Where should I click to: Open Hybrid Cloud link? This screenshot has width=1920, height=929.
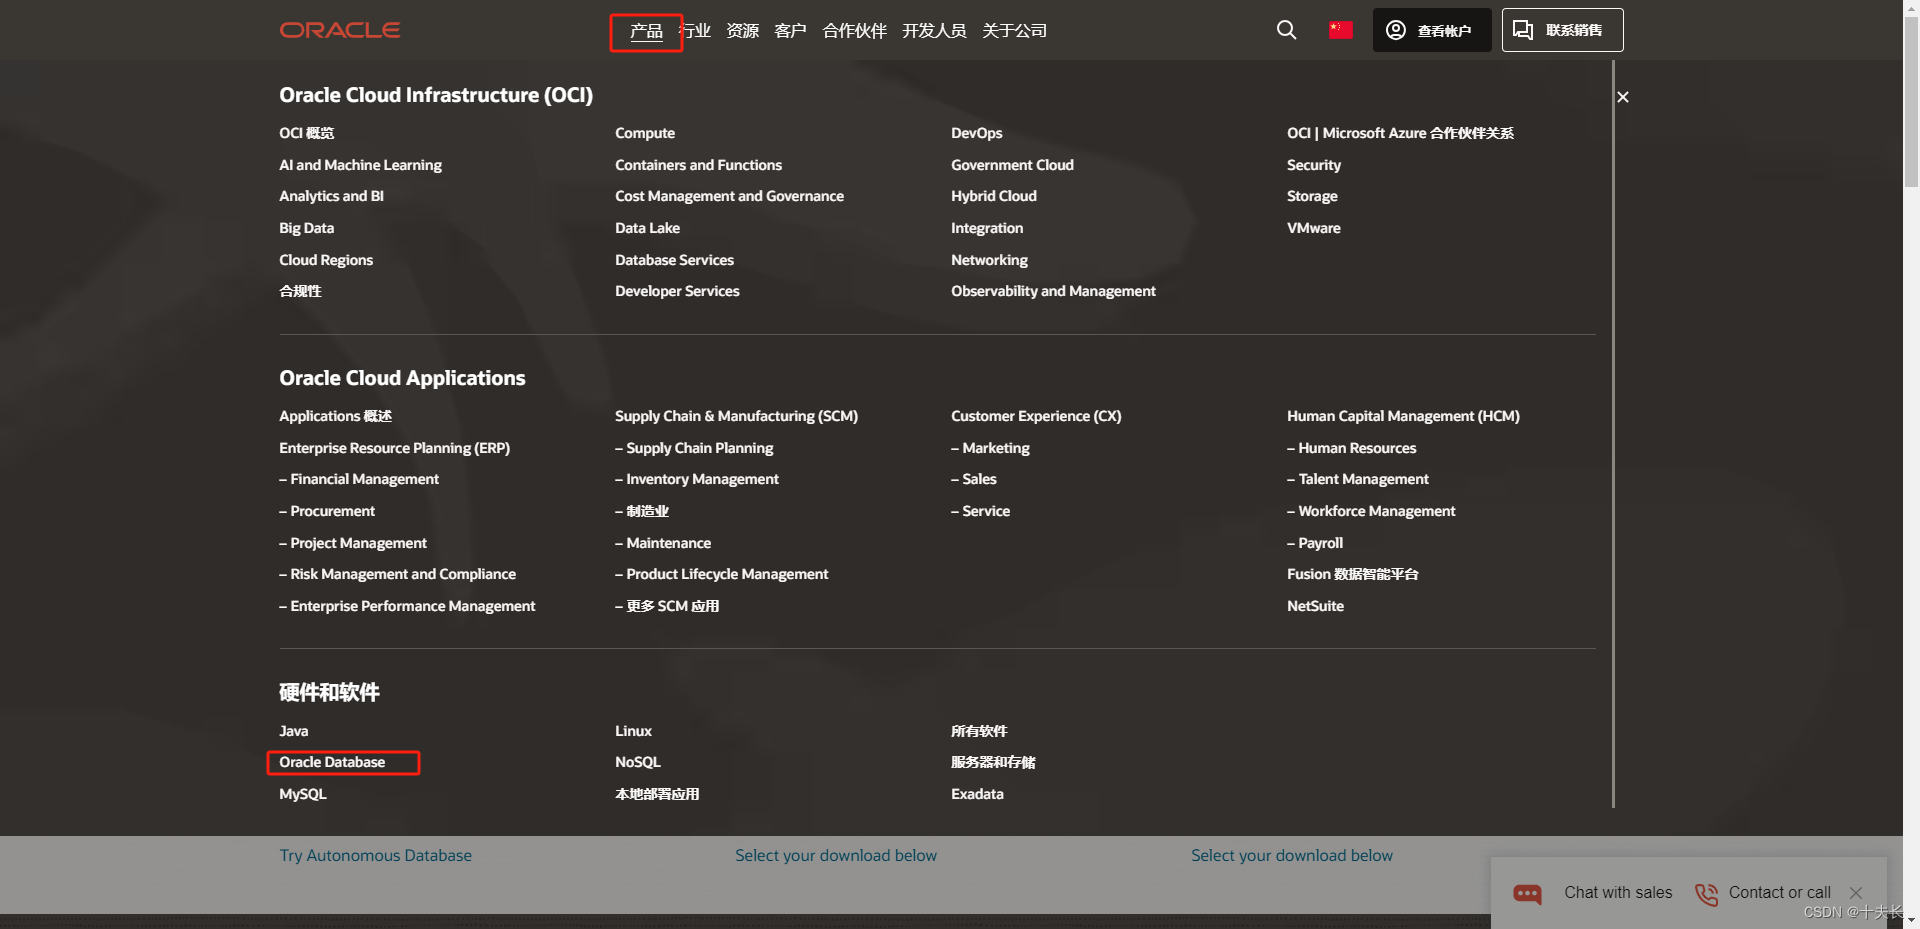993,196
